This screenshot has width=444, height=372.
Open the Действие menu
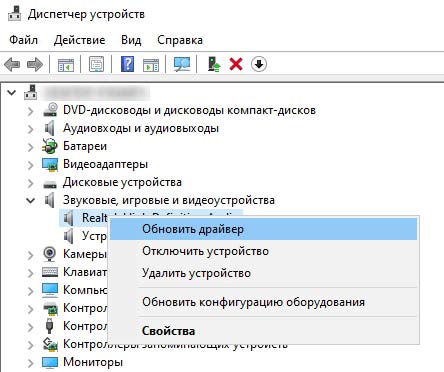[x=79, y=40]
